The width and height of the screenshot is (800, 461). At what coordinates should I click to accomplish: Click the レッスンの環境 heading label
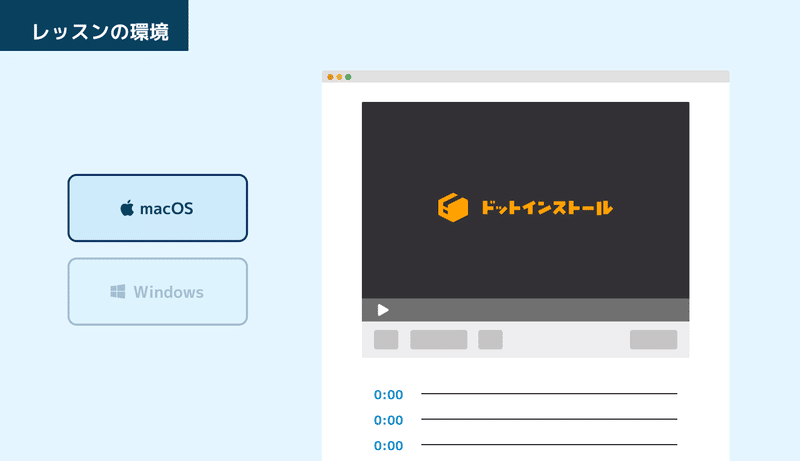point(100,32)
